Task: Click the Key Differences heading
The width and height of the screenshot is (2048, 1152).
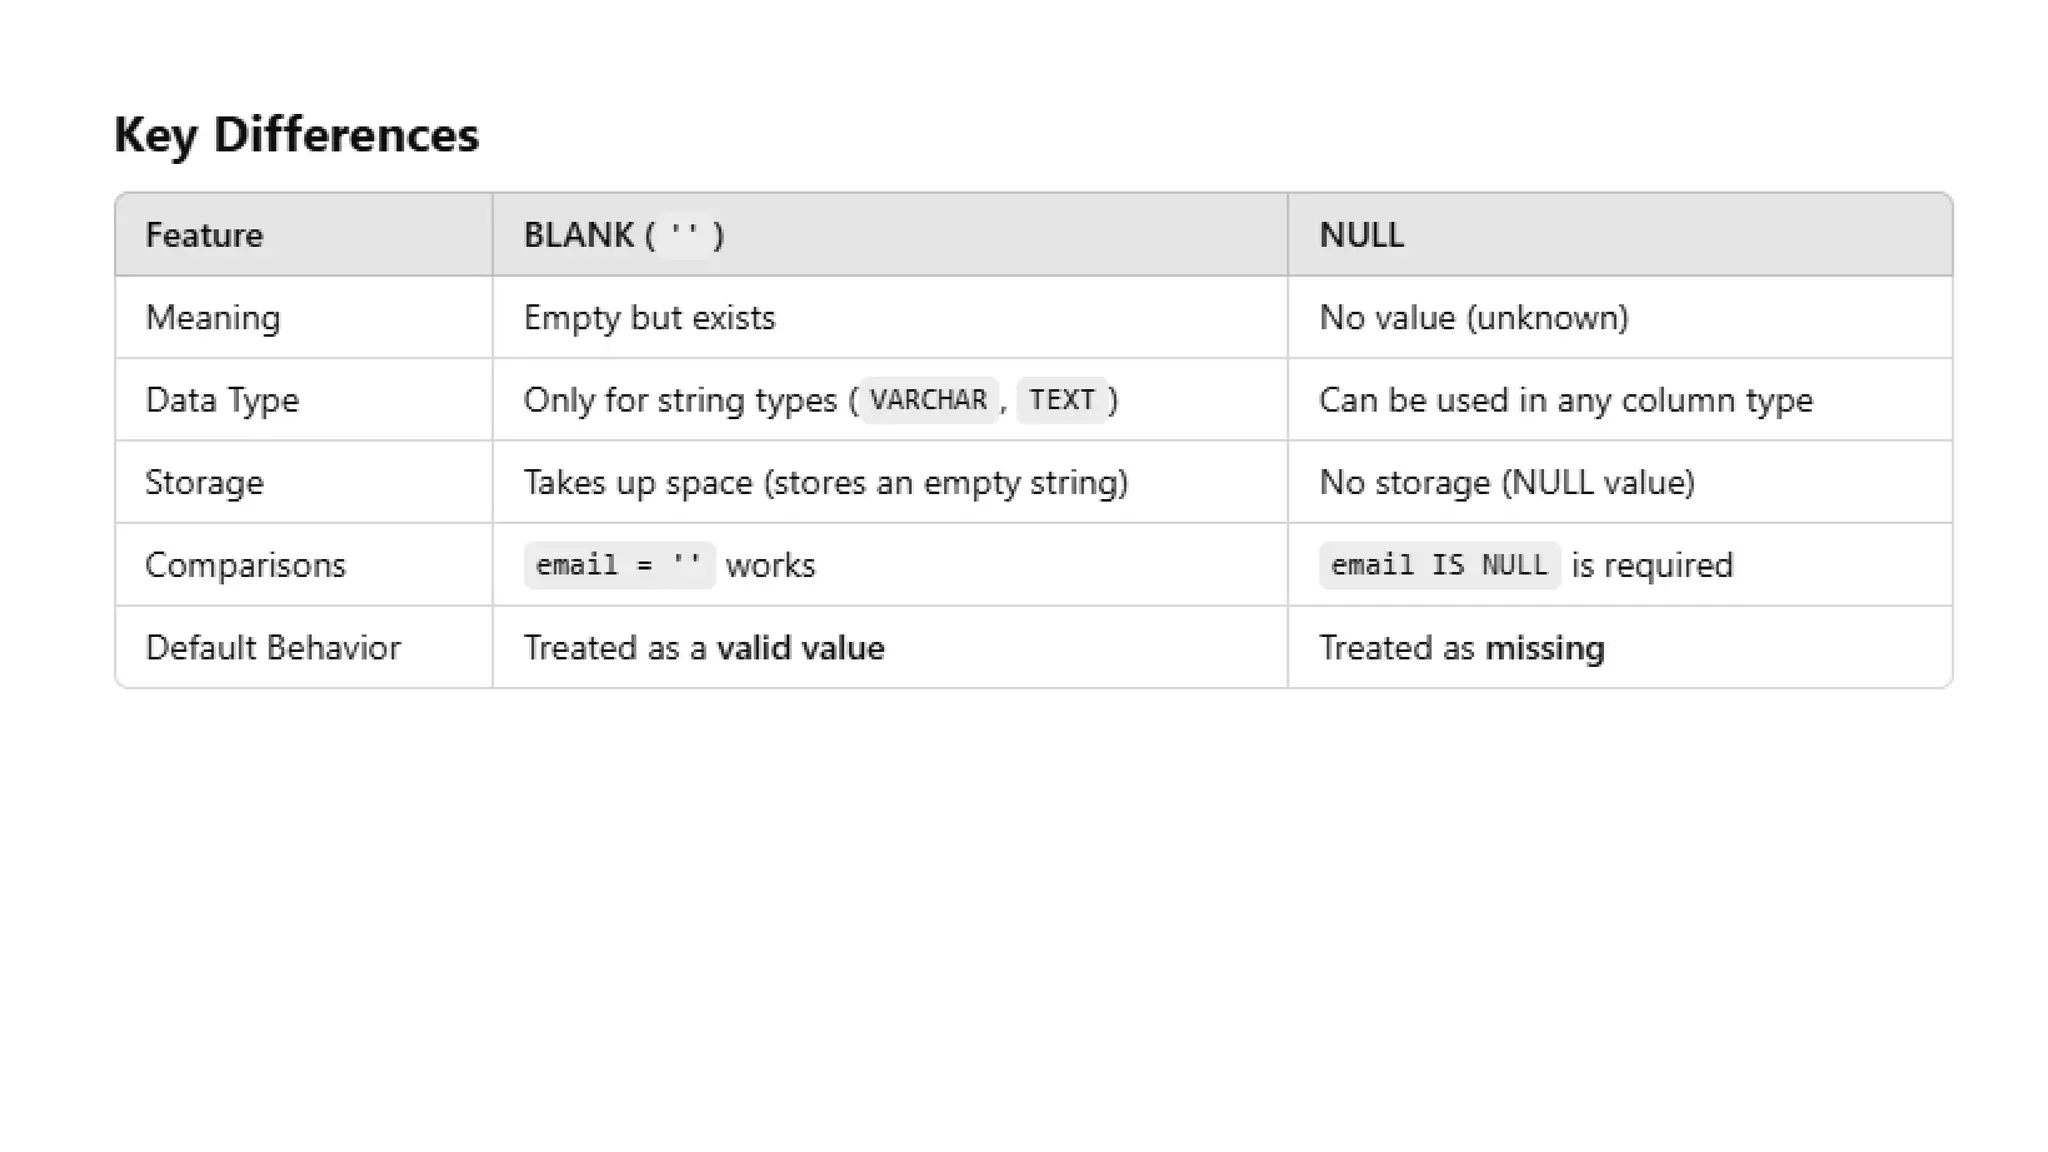Action: (x=296, y=135)
